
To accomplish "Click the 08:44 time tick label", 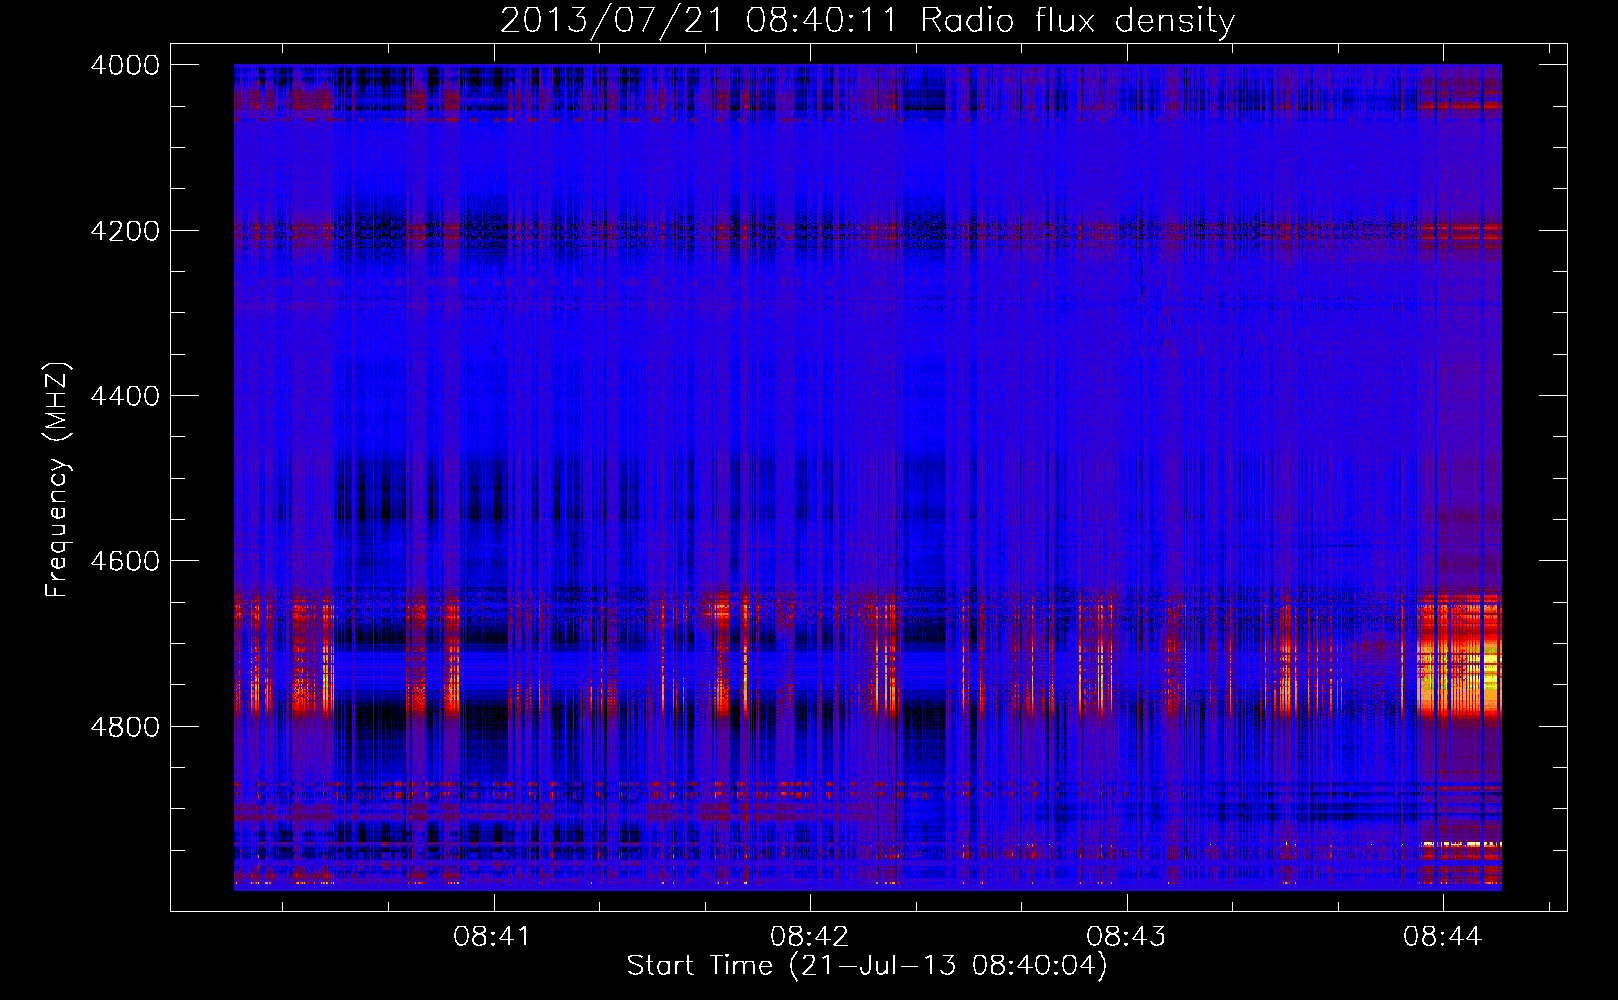I will [x=1442, y=937].
